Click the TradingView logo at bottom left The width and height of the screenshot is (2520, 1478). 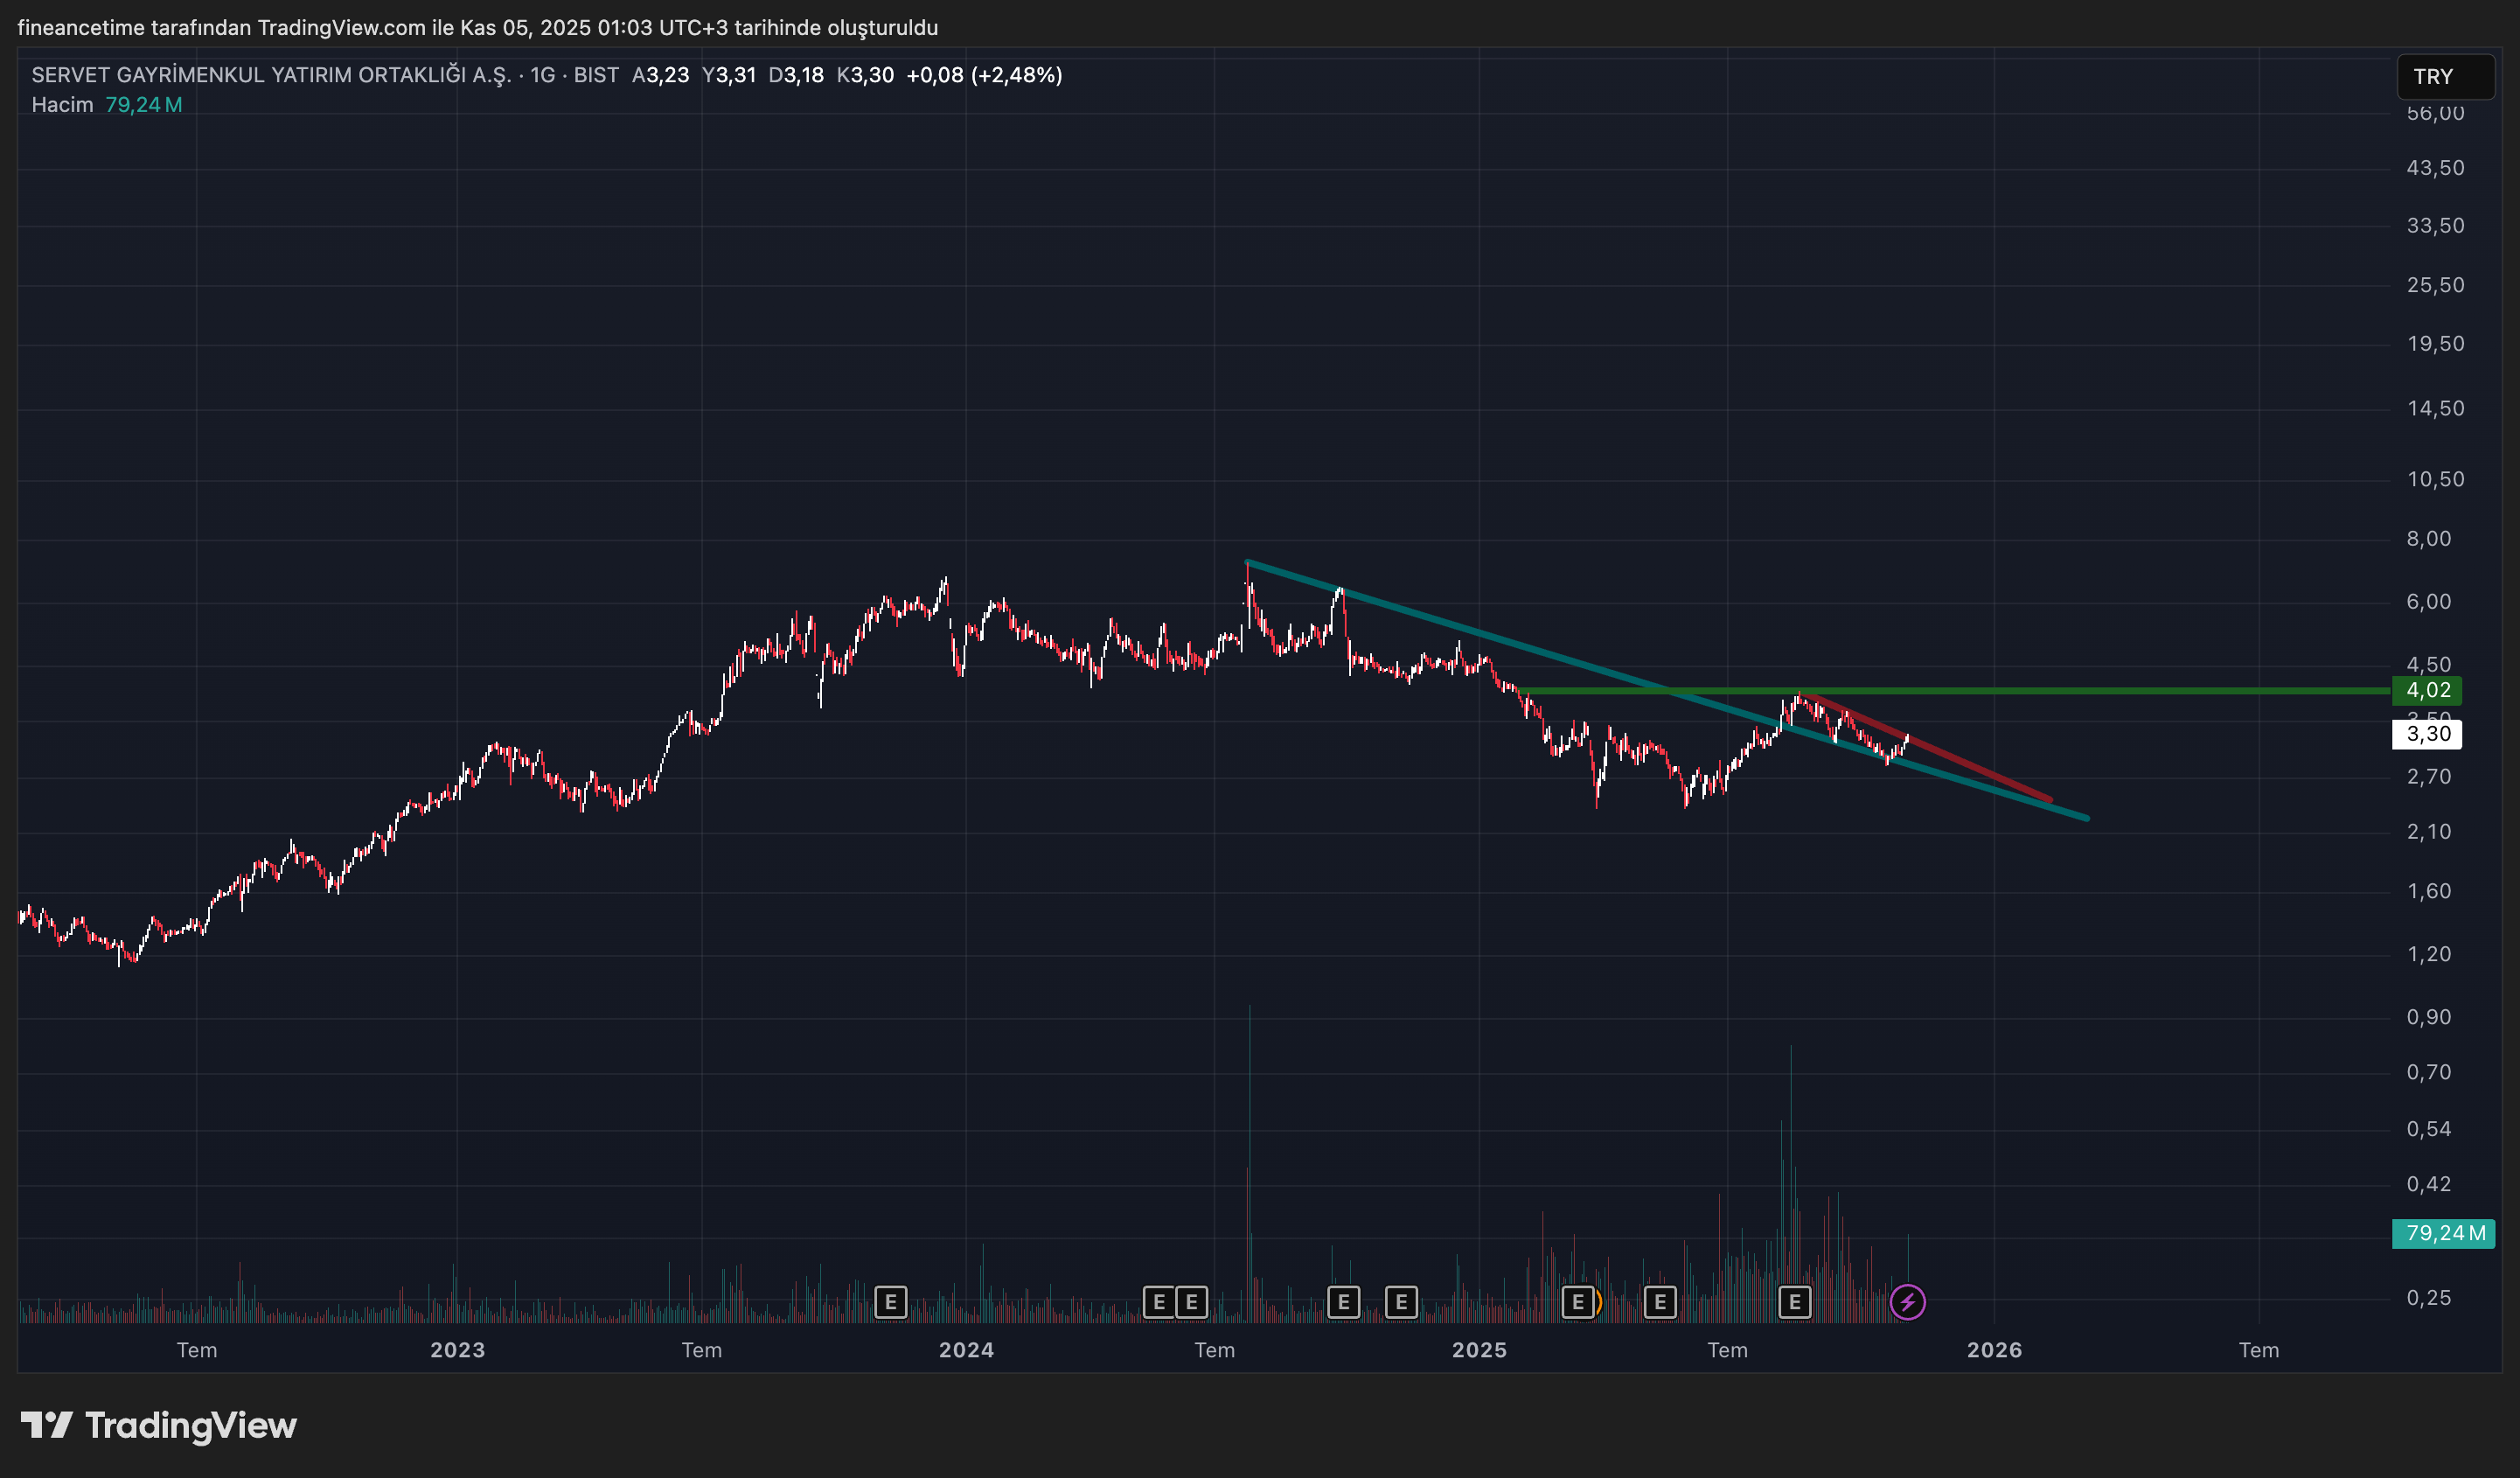pyautogui.click(x=159, y=1425)
